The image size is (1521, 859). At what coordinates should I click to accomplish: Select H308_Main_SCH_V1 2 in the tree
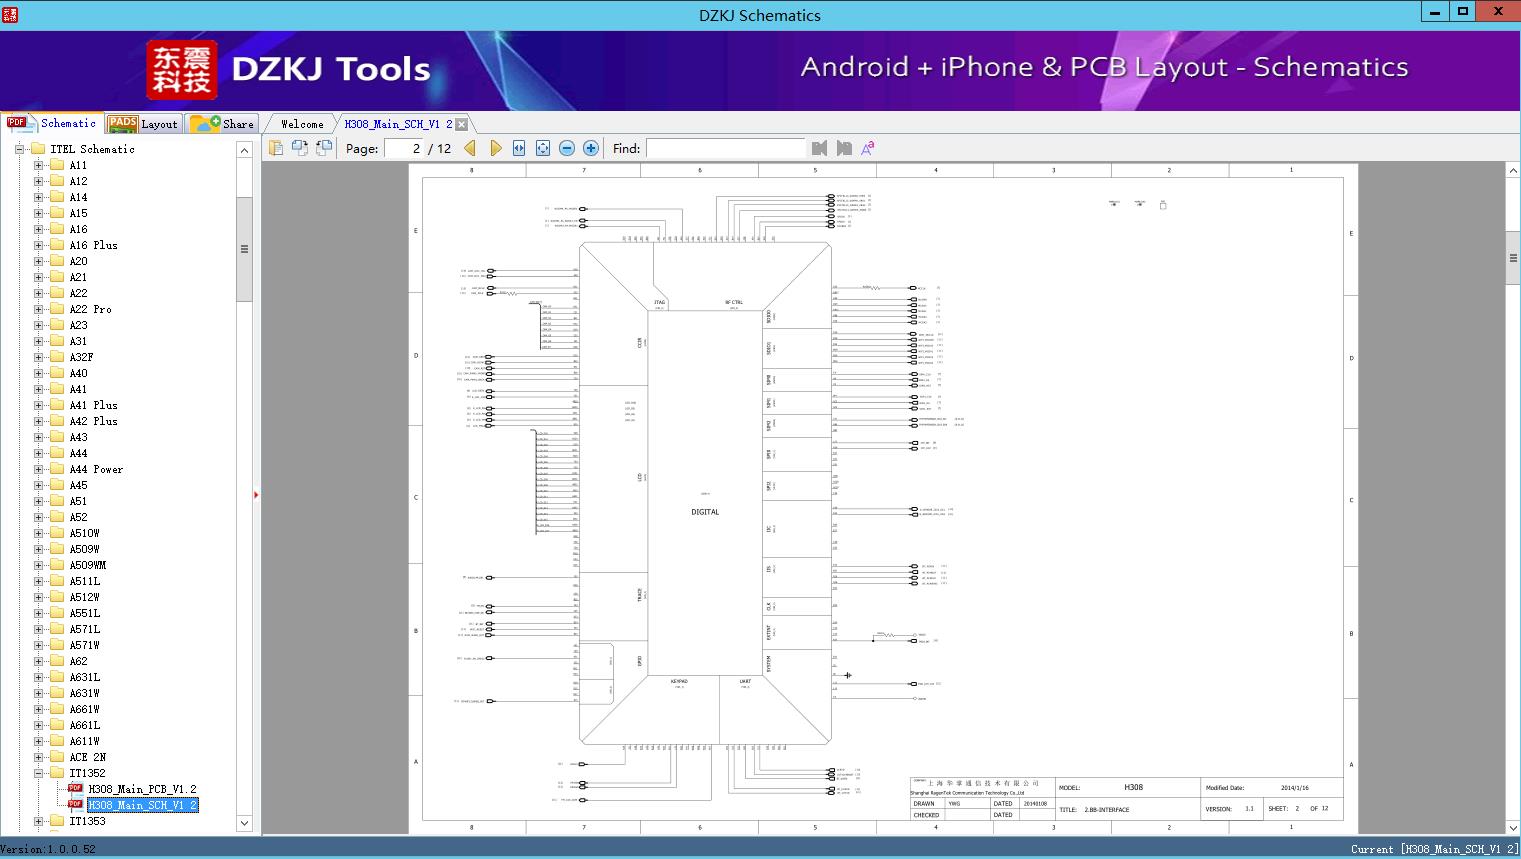(x=142, y=805)
